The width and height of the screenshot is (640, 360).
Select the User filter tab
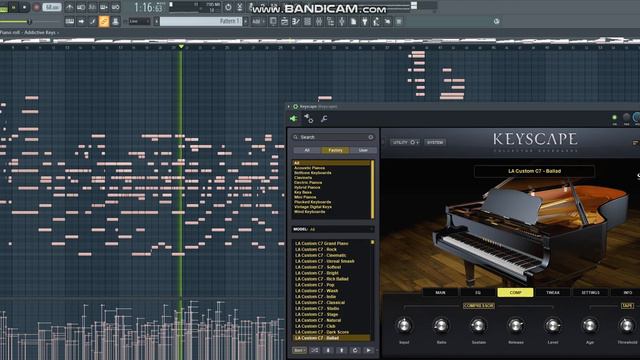point(363,150)
